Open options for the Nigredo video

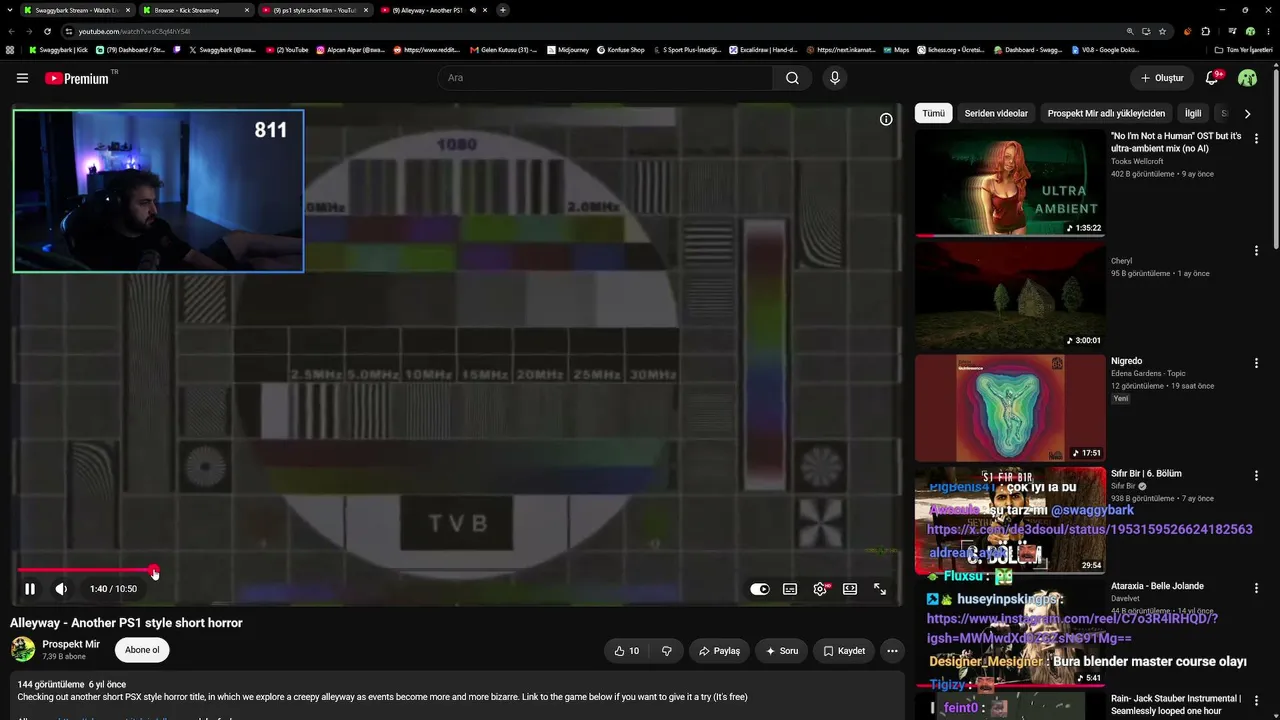point(1256,363)
